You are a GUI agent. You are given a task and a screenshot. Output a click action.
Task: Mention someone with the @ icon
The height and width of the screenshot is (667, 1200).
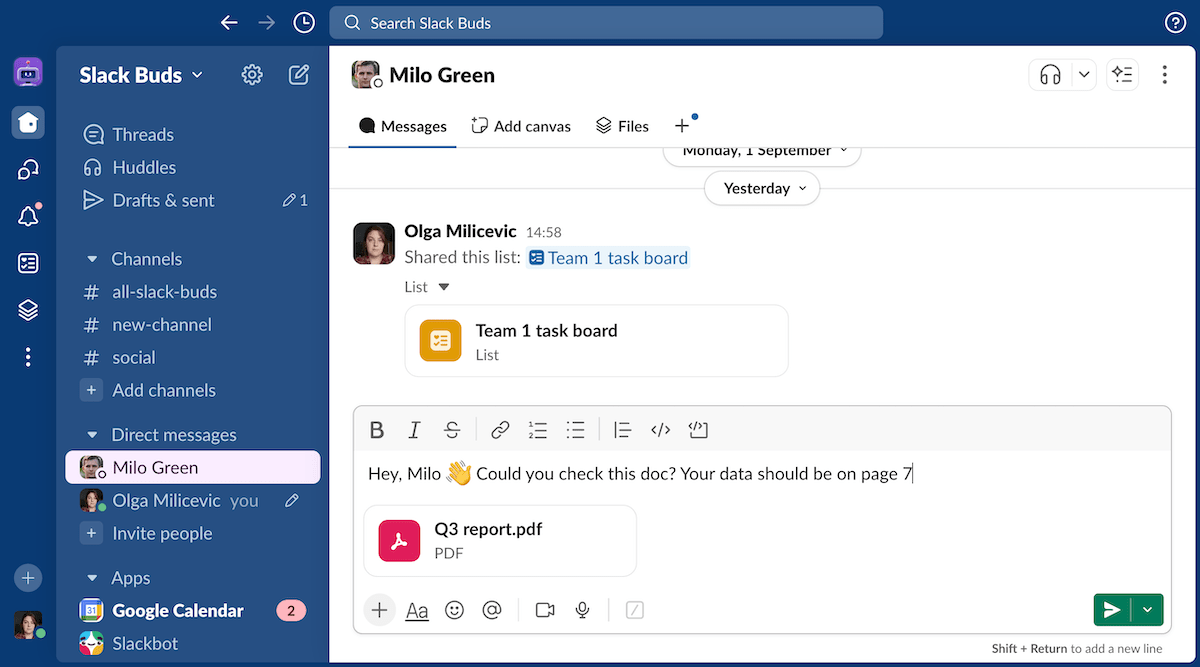click(x=491, y=610)
